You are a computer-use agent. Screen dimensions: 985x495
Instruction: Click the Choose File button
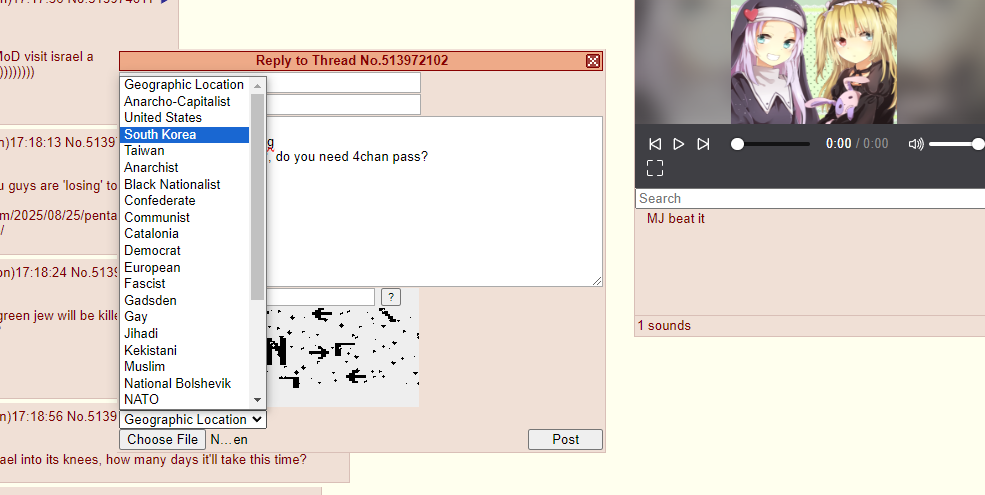(x=163, y=440)
